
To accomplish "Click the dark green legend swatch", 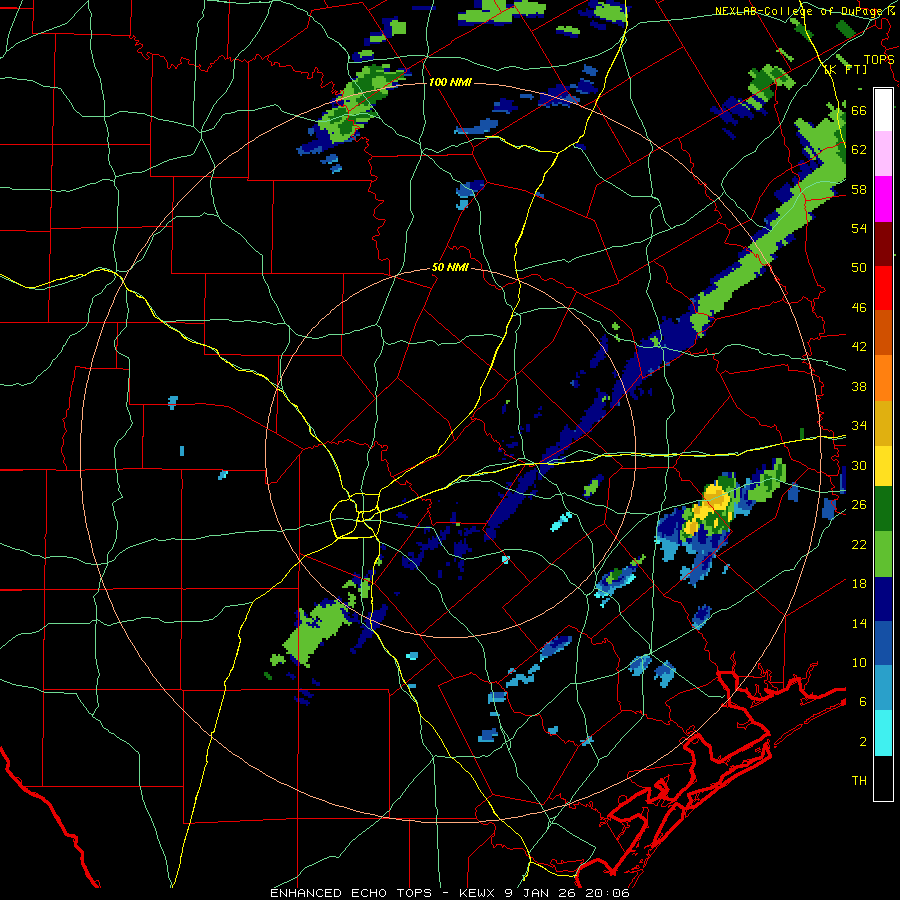I will point(883,509).
